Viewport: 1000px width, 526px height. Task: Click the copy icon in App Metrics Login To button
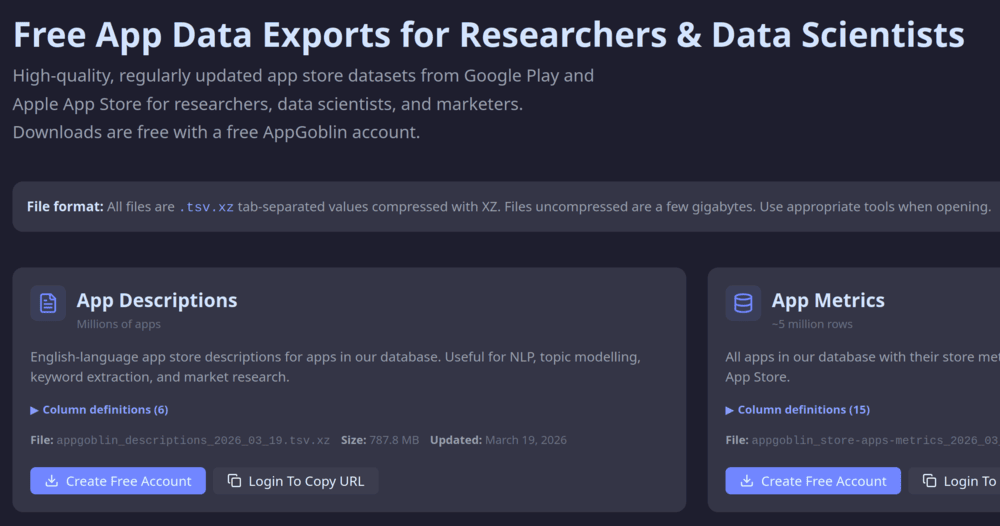tap(929, 481)
